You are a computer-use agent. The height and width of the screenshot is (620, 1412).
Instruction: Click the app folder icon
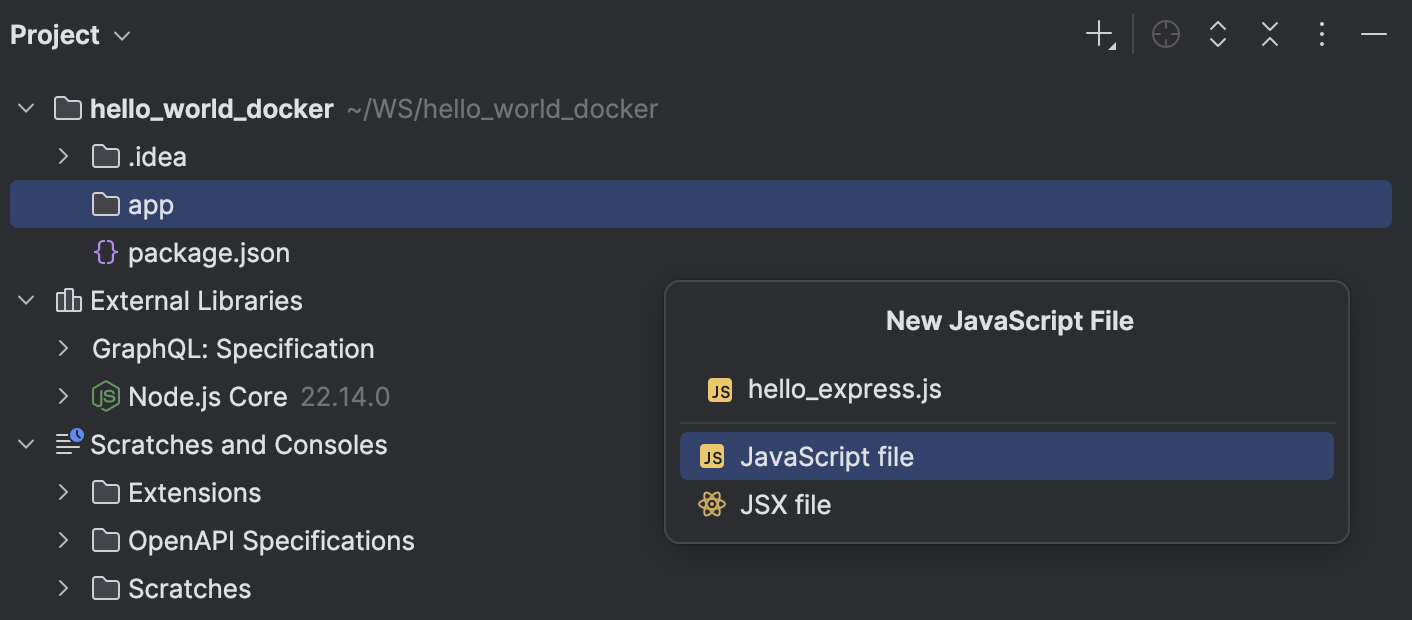click(106, 205)
